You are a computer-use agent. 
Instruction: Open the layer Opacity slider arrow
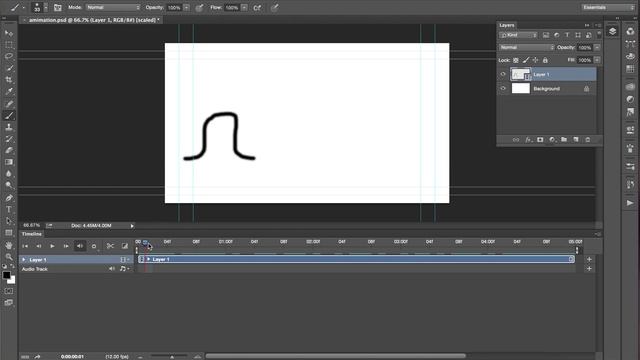pos(597,47)
